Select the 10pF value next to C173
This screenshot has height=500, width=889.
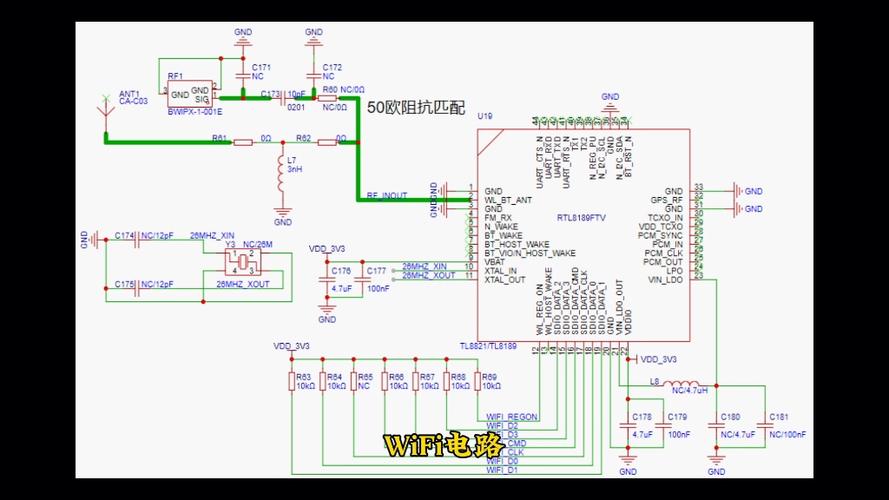(x=297, y=94)
